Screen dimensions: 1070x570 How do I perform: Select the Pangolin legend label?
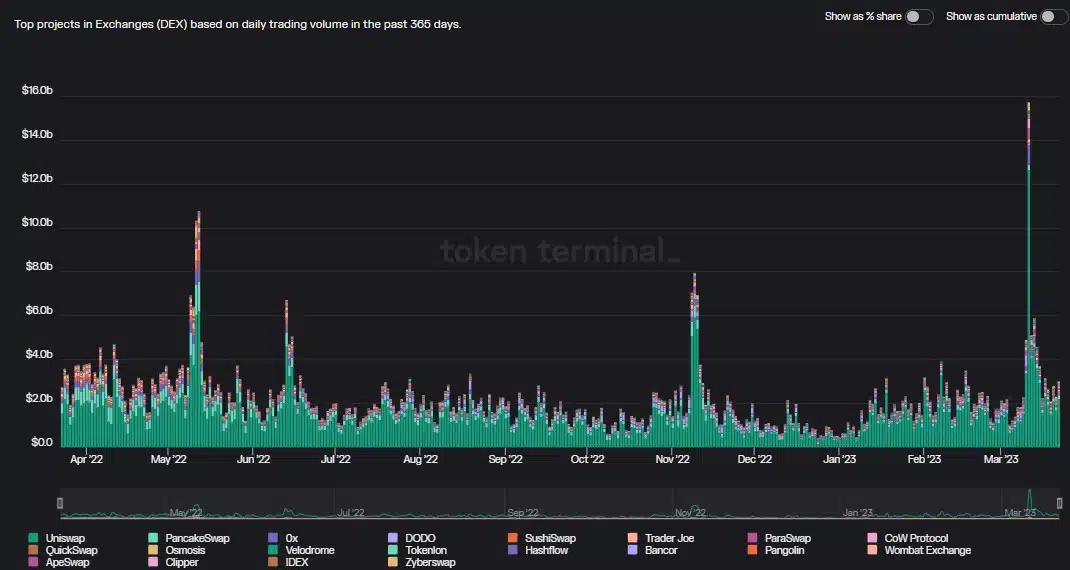[785, 550]
